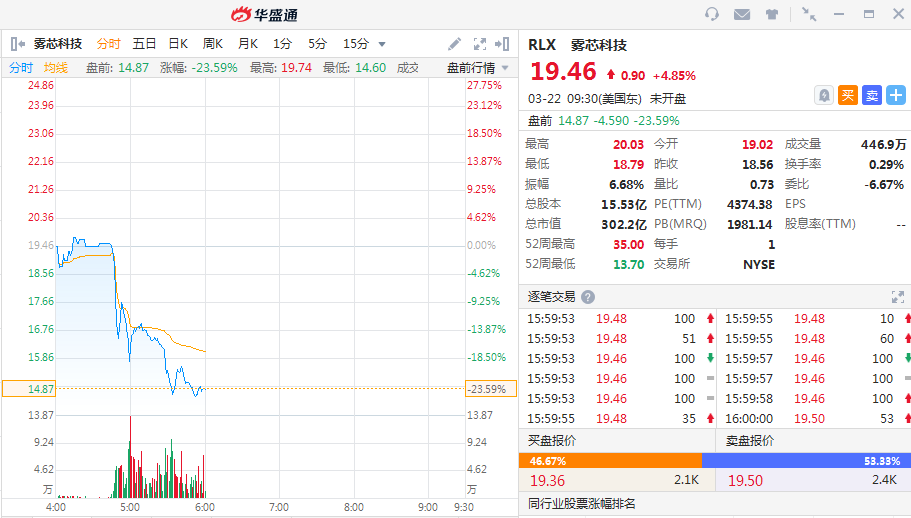This screenshot has height=518, width=911.
Task: Click the blue 53.33% ask bar
Action: [806, 461]
